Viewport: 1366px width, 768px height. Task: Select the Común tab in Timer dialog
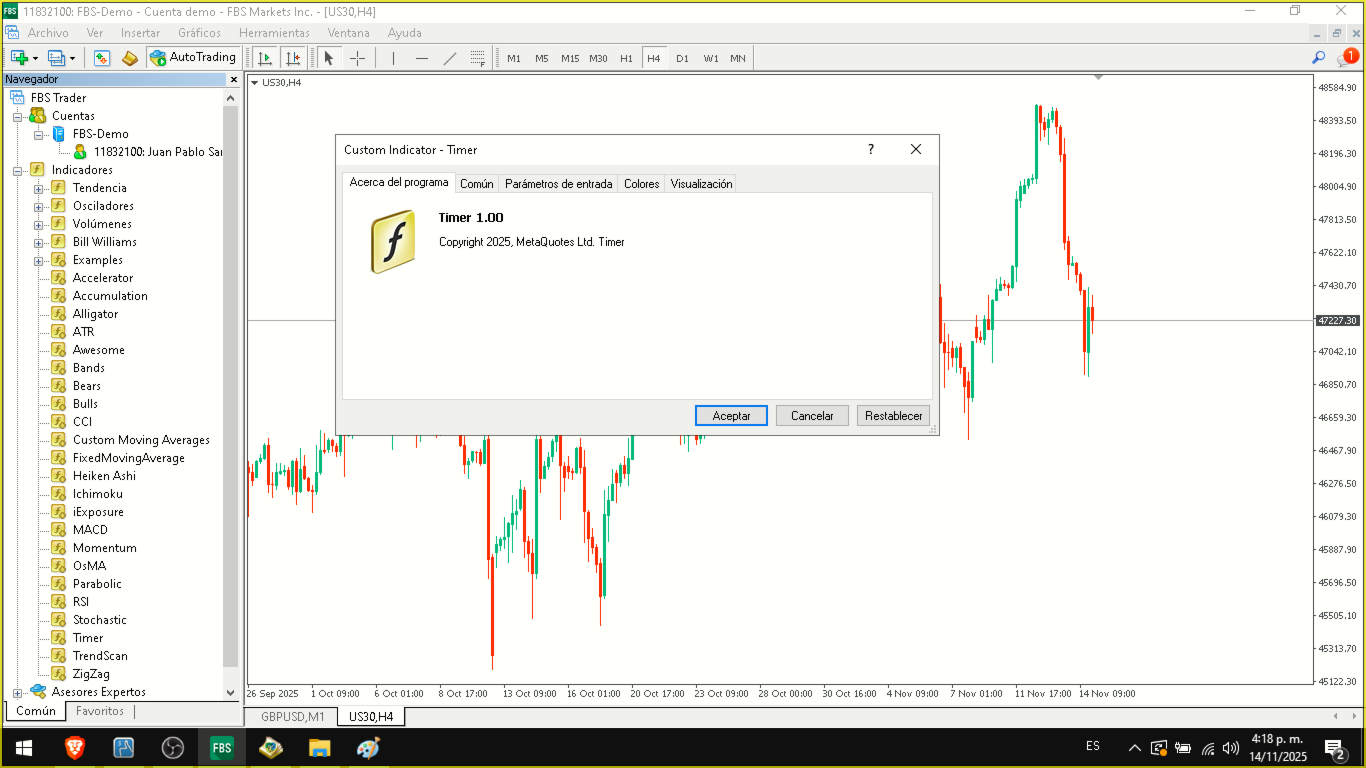coord(477,184)
